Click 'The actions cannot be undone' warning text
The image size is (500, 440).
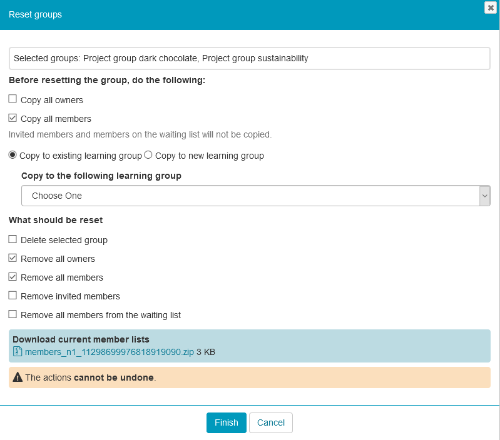[91, 378]
